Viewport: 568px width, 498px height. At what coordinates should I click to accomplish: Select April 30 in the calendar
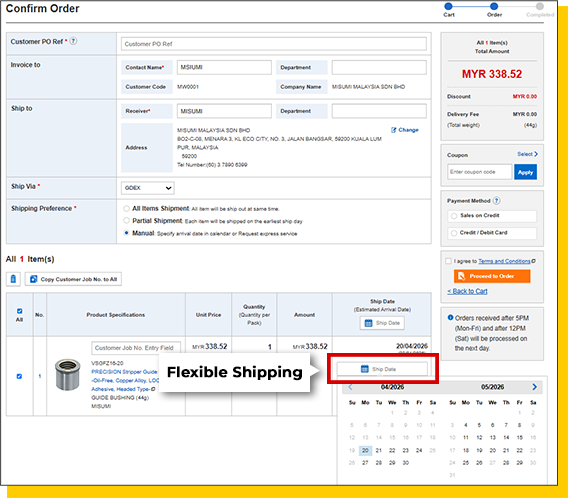click(405, 463)
